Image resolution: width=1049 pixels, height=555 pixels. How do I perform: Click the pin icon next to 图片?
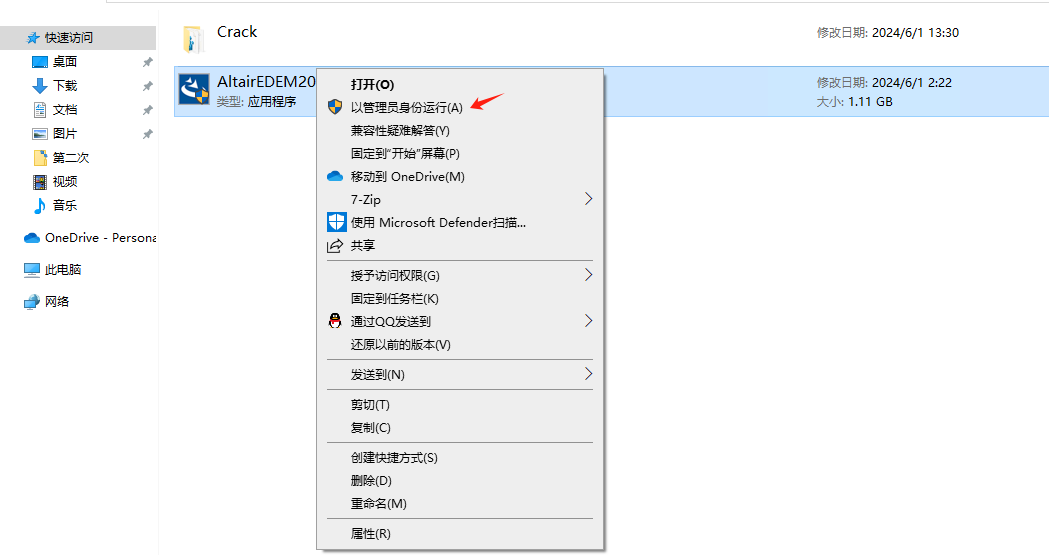(148, 134)
